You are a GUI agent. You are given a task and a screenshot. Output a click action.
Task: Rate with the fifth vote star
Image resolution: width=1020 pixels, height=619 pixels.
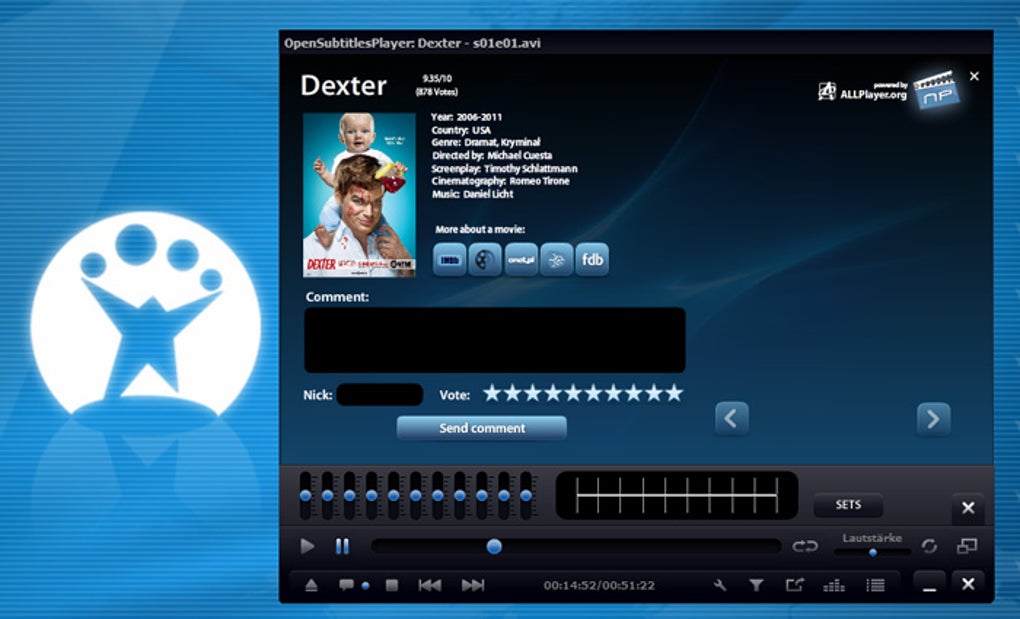point(573,393)
